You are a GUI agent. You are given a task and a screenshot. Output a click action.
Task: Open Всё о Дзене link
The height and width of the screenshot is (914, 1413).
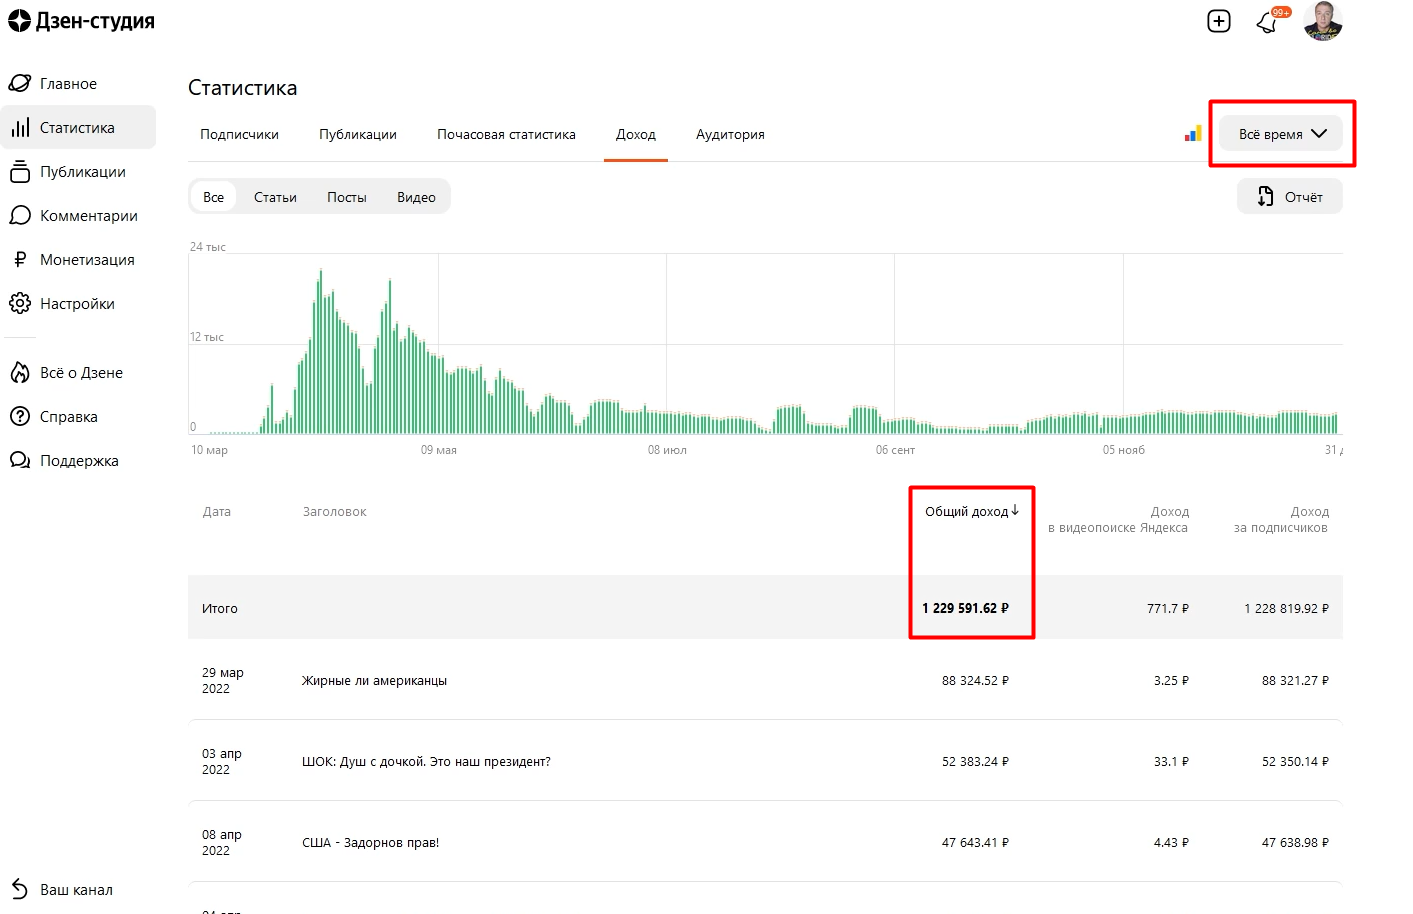click(81, 373)
